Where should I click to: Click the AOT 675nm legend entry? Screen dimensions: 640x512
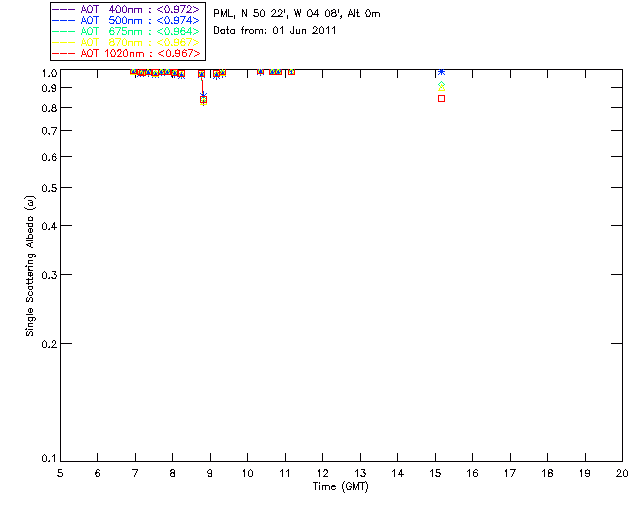(126, 31)
